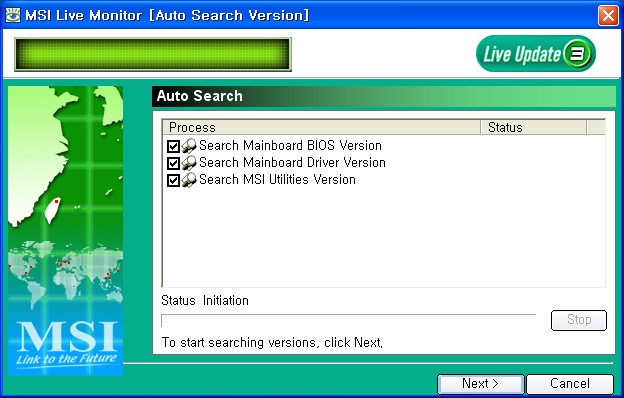The height and width of the screenshot is (398, 624).
Task: Click magnifier icon beside Search MSI Utilities Version
Action: pos(189,180)
